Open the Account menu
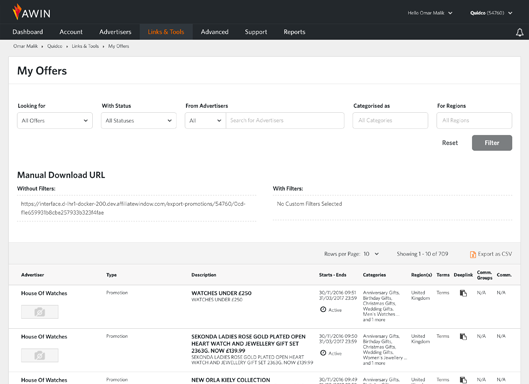 (x=71, y=32)
